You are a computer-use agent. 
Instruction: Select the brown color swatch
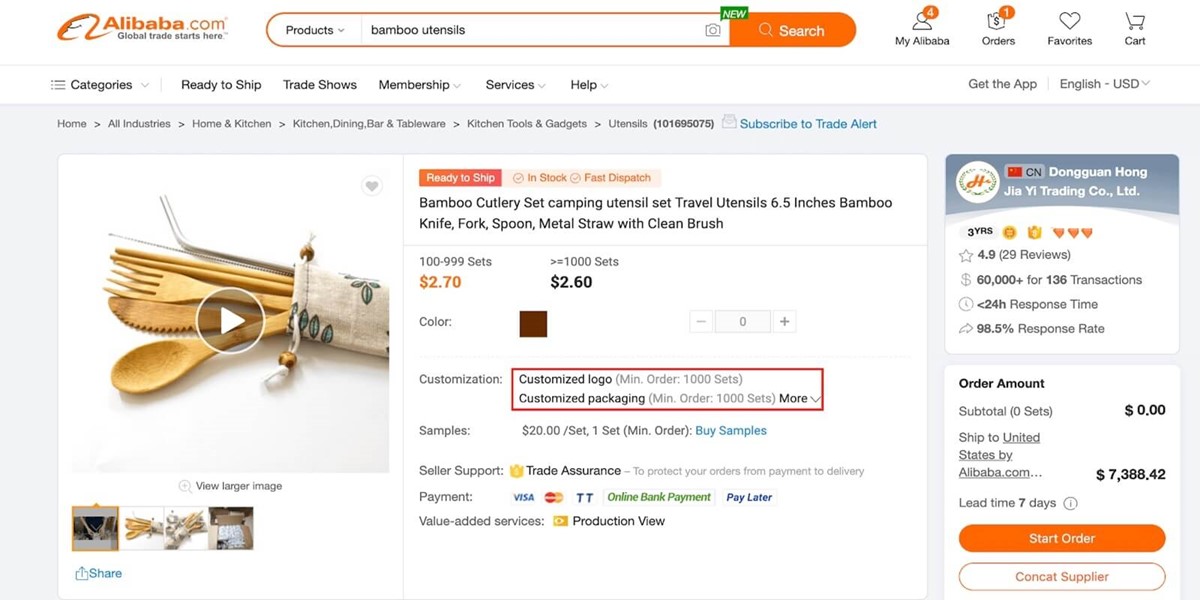tap(533, 323)
